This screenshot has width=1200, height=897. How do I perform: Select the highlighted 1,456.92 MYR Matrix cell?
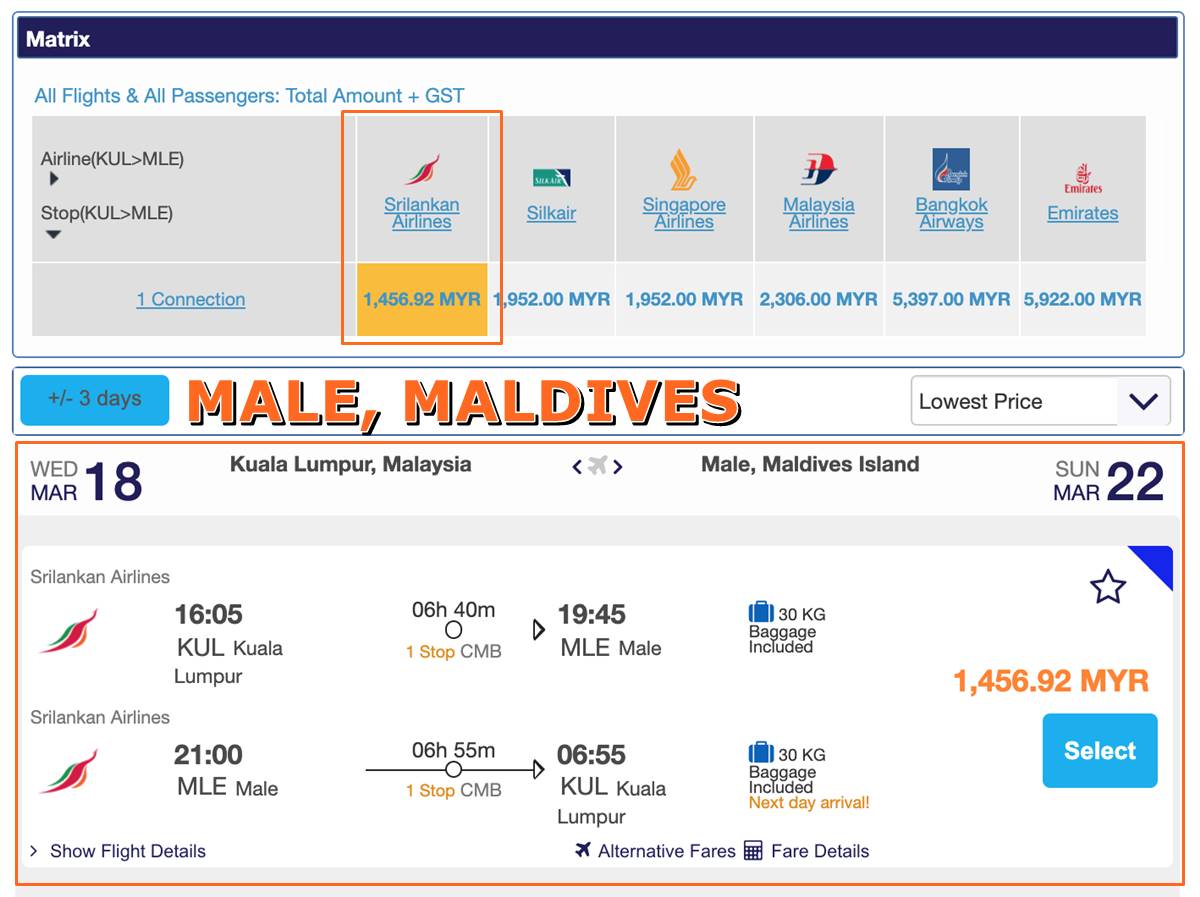pos(422,299)
